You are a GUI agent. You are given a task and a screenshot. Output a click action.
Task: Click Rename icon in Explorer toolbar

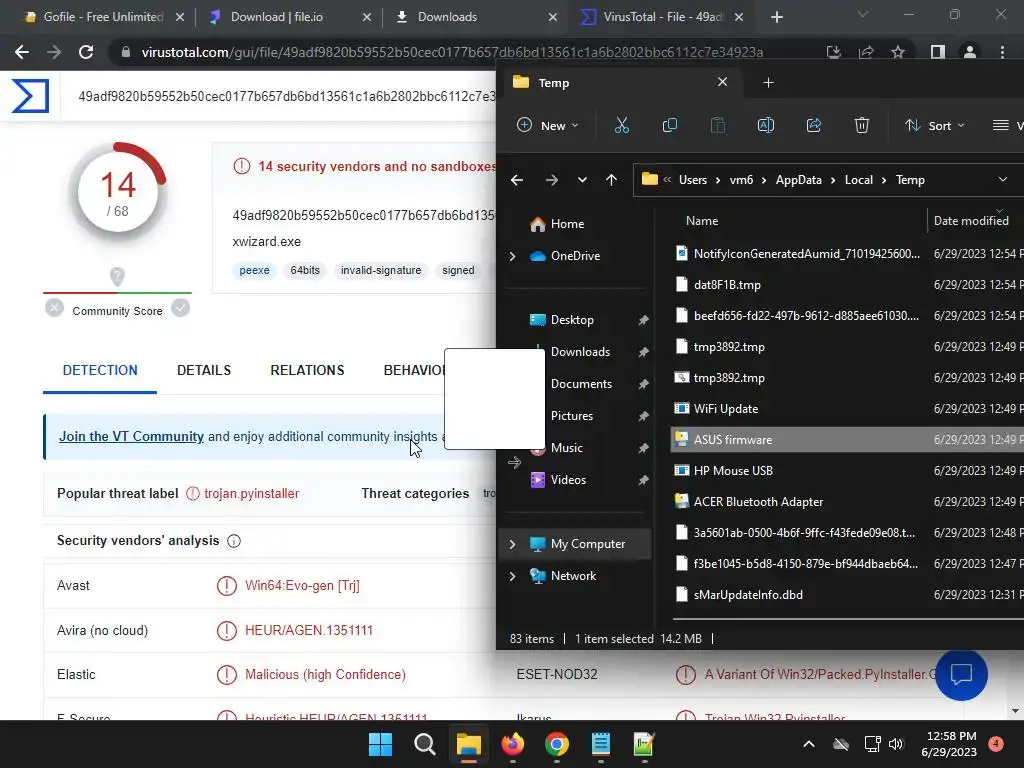pos(765,125)
